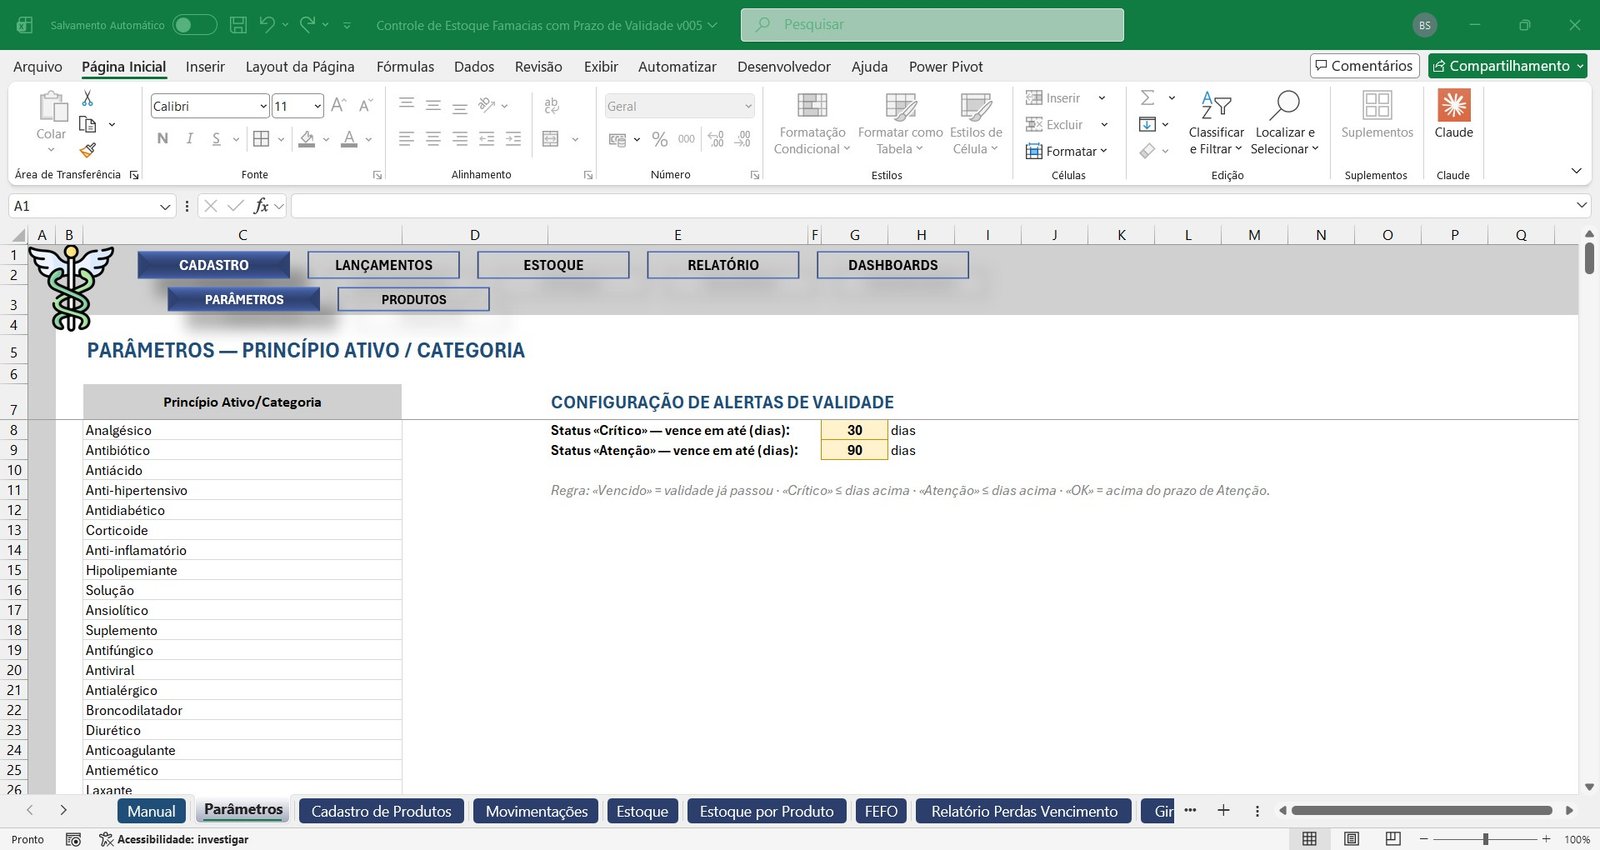Click the PRODUTOS sub-button
Viewport: 1600px width, 850px height.
click(x=414, y=299)
